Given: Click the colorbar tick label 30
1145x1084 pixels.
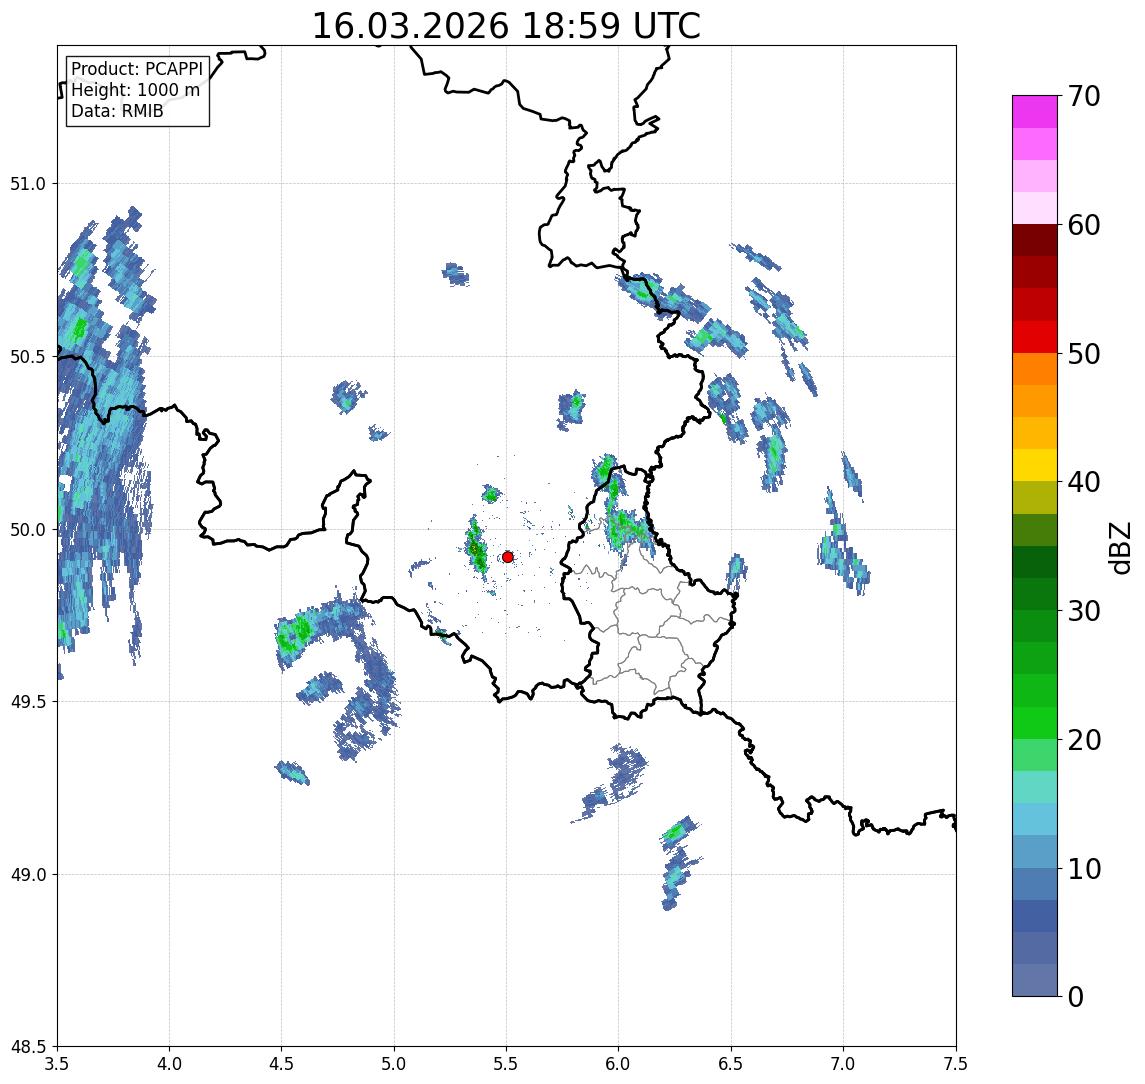Looking at the screenshot, I should (x=1084, y=611).
